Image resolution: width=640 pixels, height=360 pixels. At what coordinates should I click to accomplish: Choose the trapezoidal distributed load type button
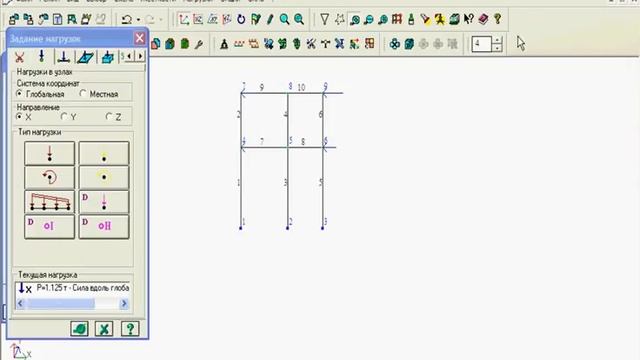coord(49,202)
